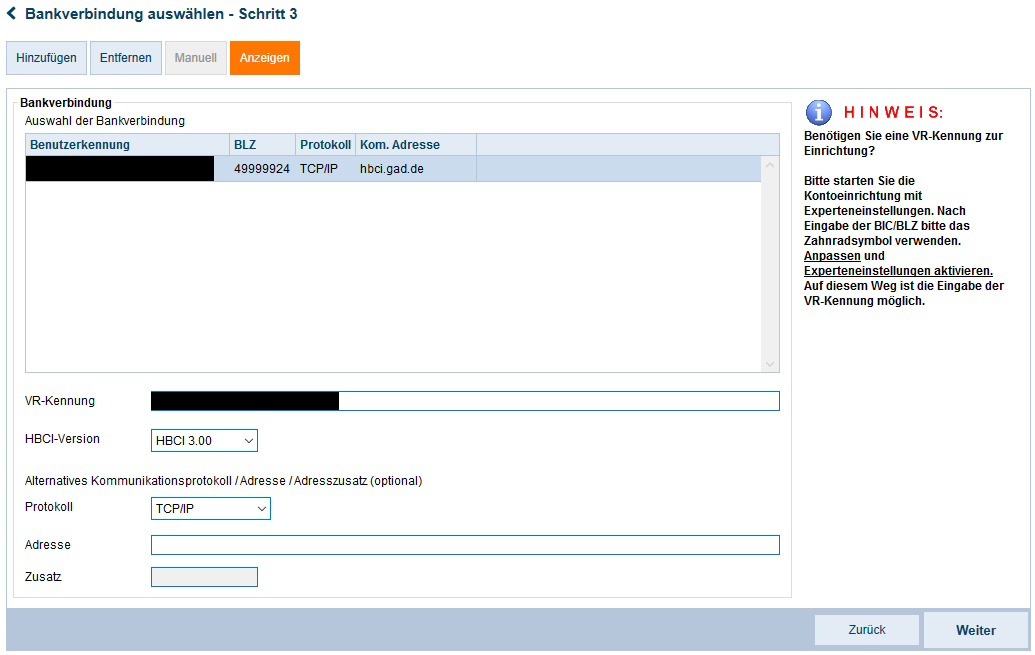Proceed with the Weiter button

coord(975,630)
